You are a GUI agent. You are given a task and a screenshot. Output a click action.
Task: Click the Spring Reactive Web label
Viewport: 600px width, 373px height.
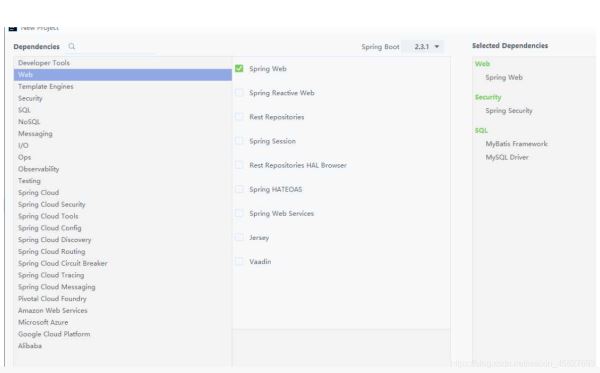pyautogui.click(x=282, y=93)
